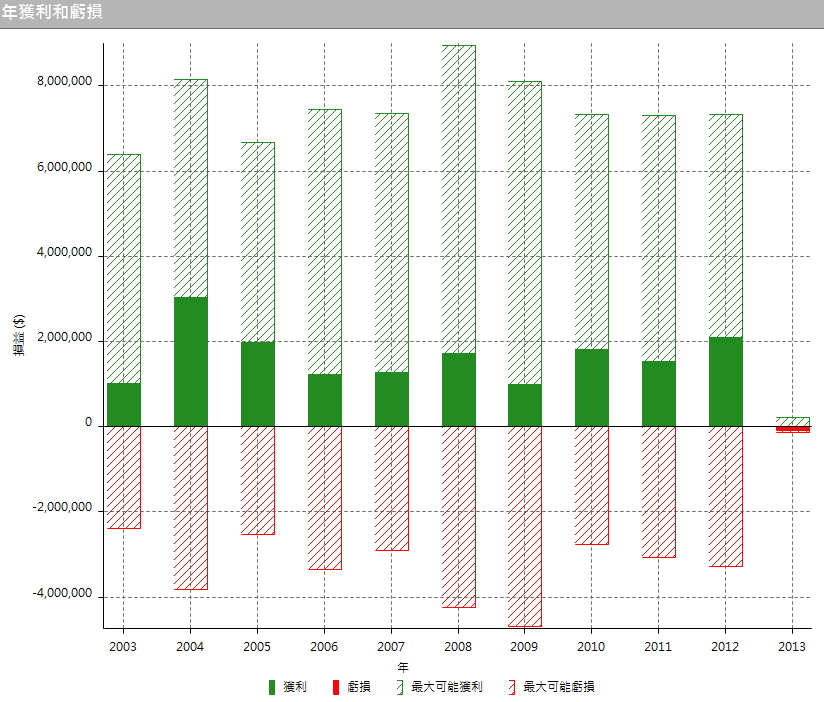Select the 虧損 legend label

(358, 687)
